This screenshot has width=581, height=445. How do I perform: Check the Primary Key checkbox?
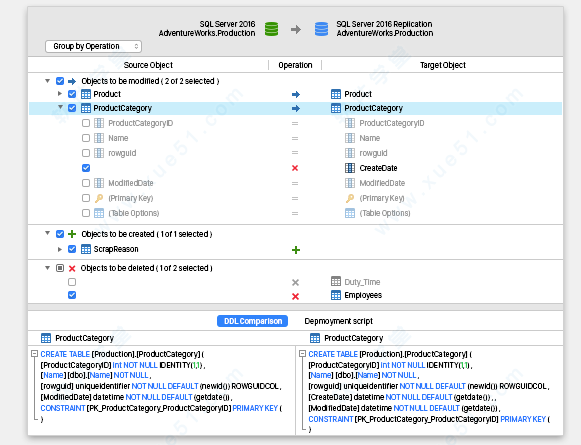click(x=86, y=198)
